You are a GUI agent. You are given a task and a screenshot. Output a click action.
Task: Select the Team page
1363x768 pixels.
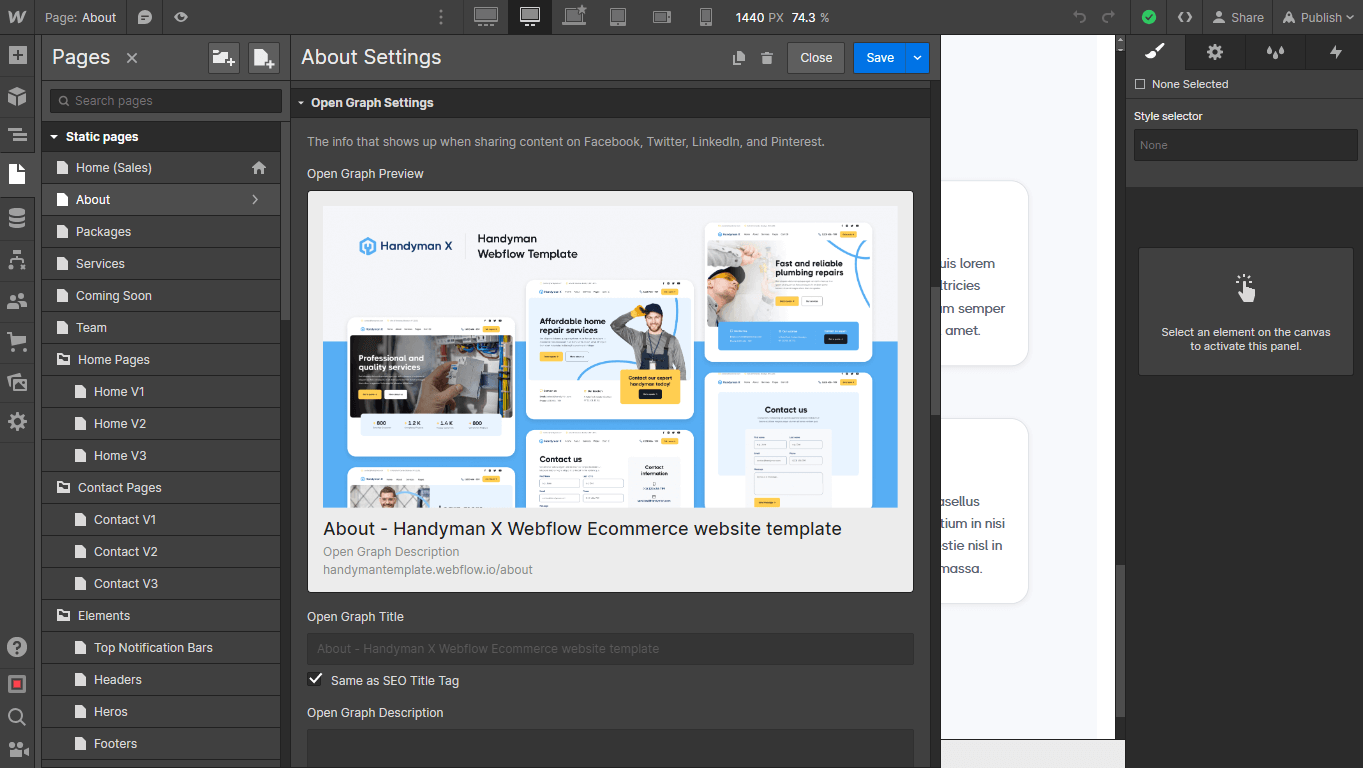coord(161,328)
